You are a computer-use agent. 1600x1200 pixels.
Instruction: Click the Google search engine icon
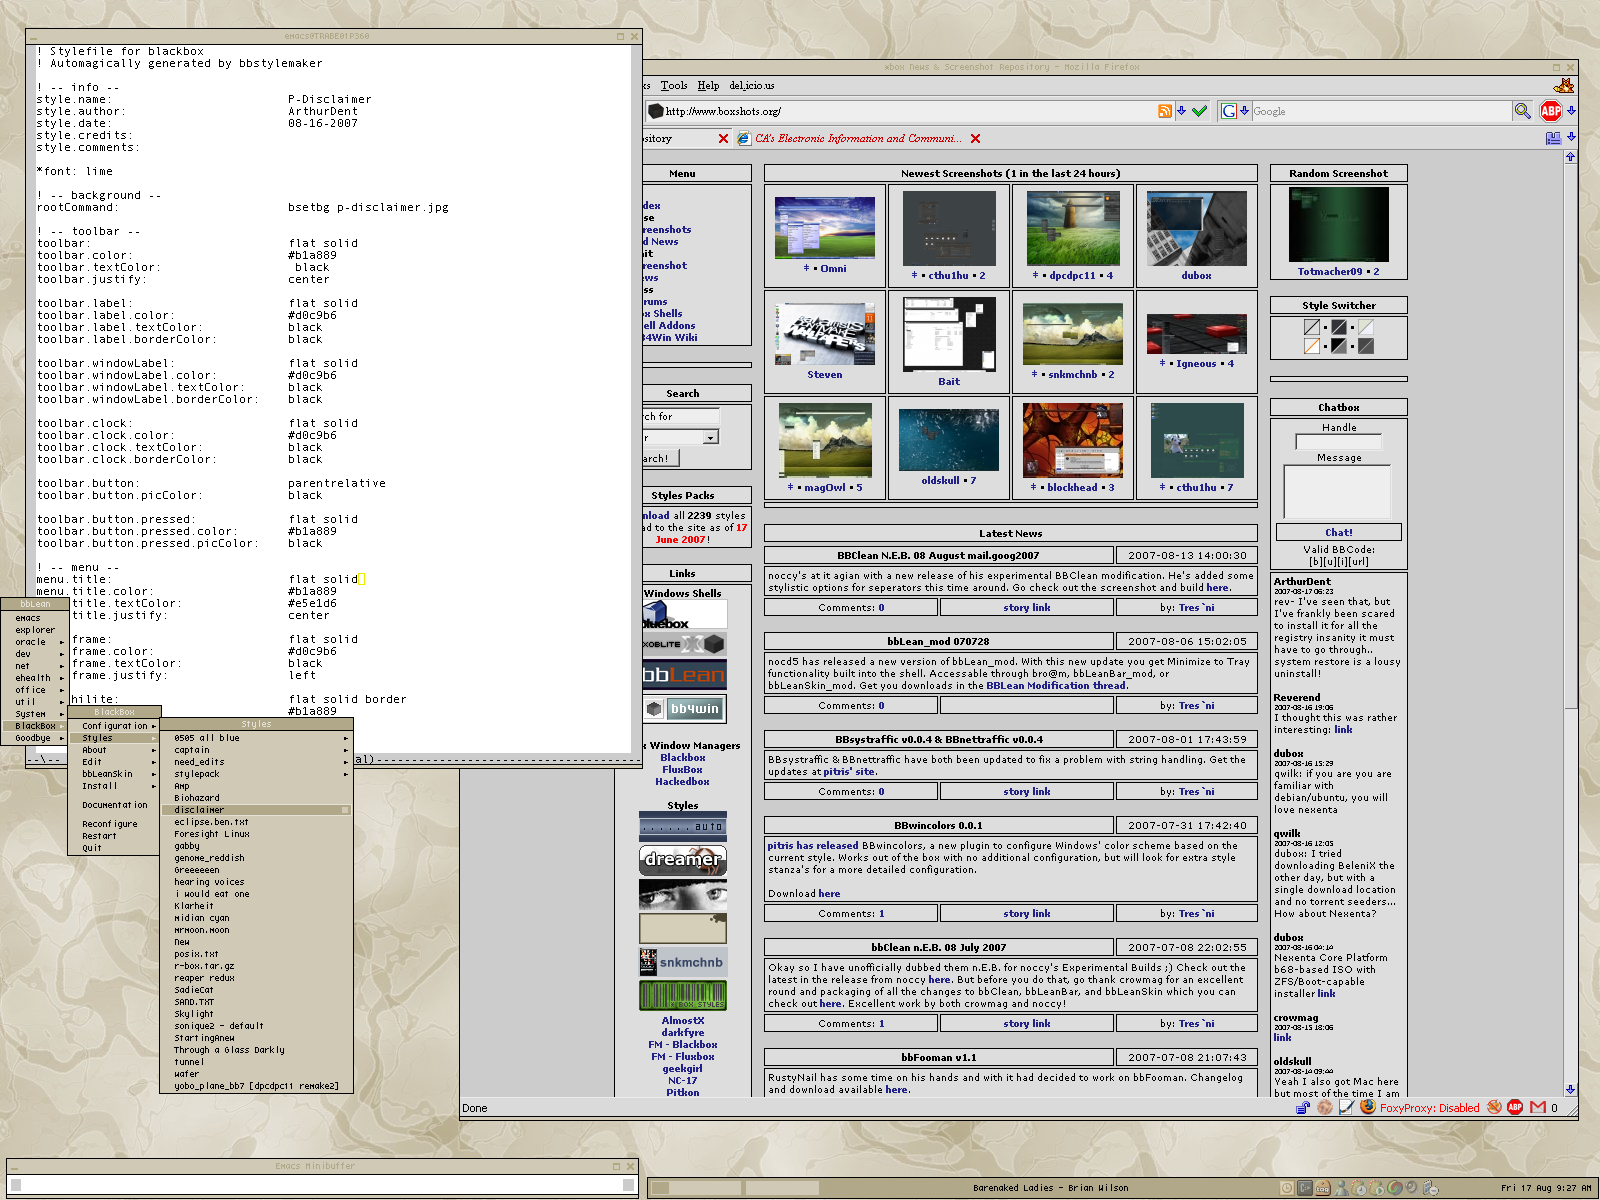[1228, 111]
